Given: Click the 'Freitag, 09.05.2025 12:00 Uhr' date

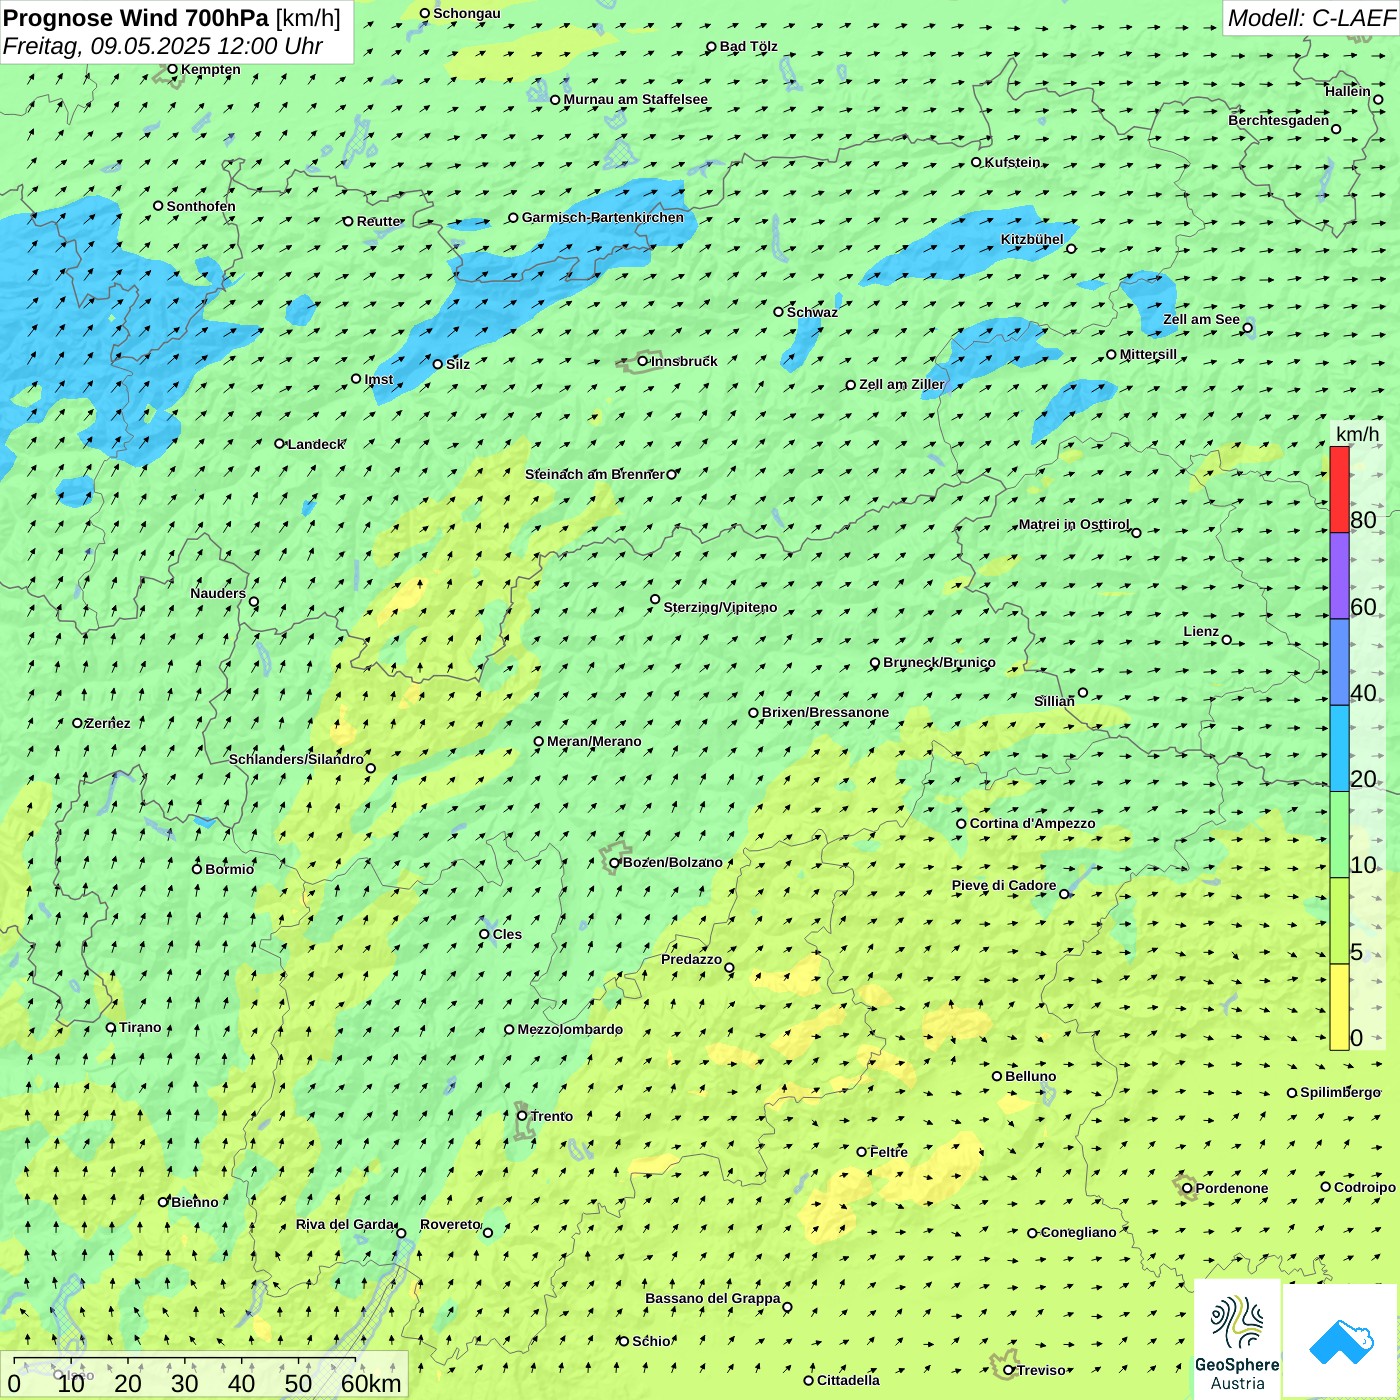Looking at the screenshot, I should [163, 46].
